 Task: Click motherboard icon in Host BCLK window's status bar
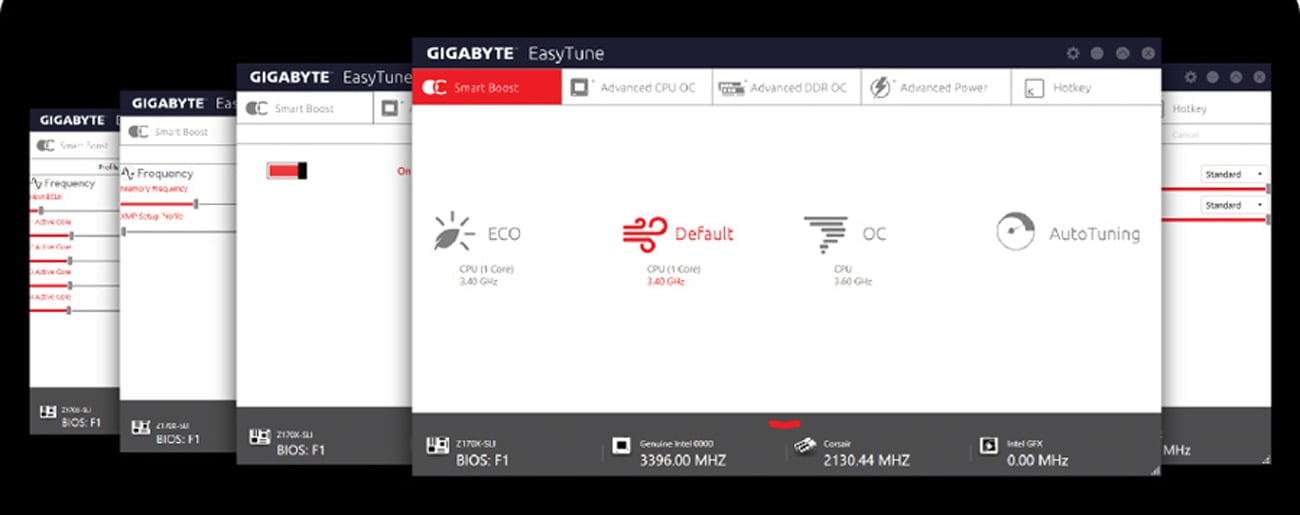47,411
